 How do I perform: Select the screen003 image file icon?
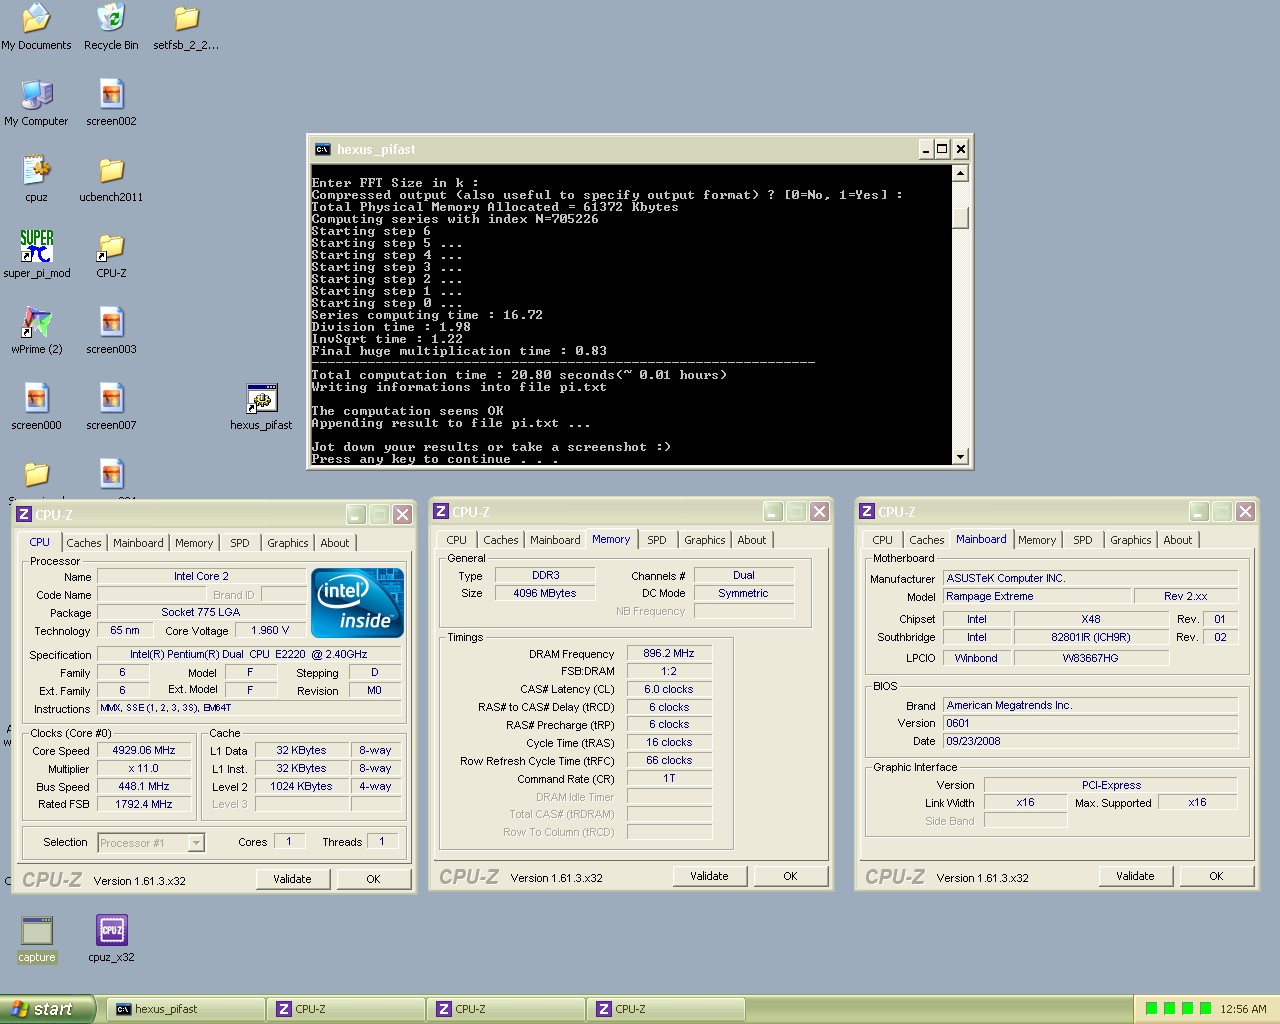click(111, 323)
